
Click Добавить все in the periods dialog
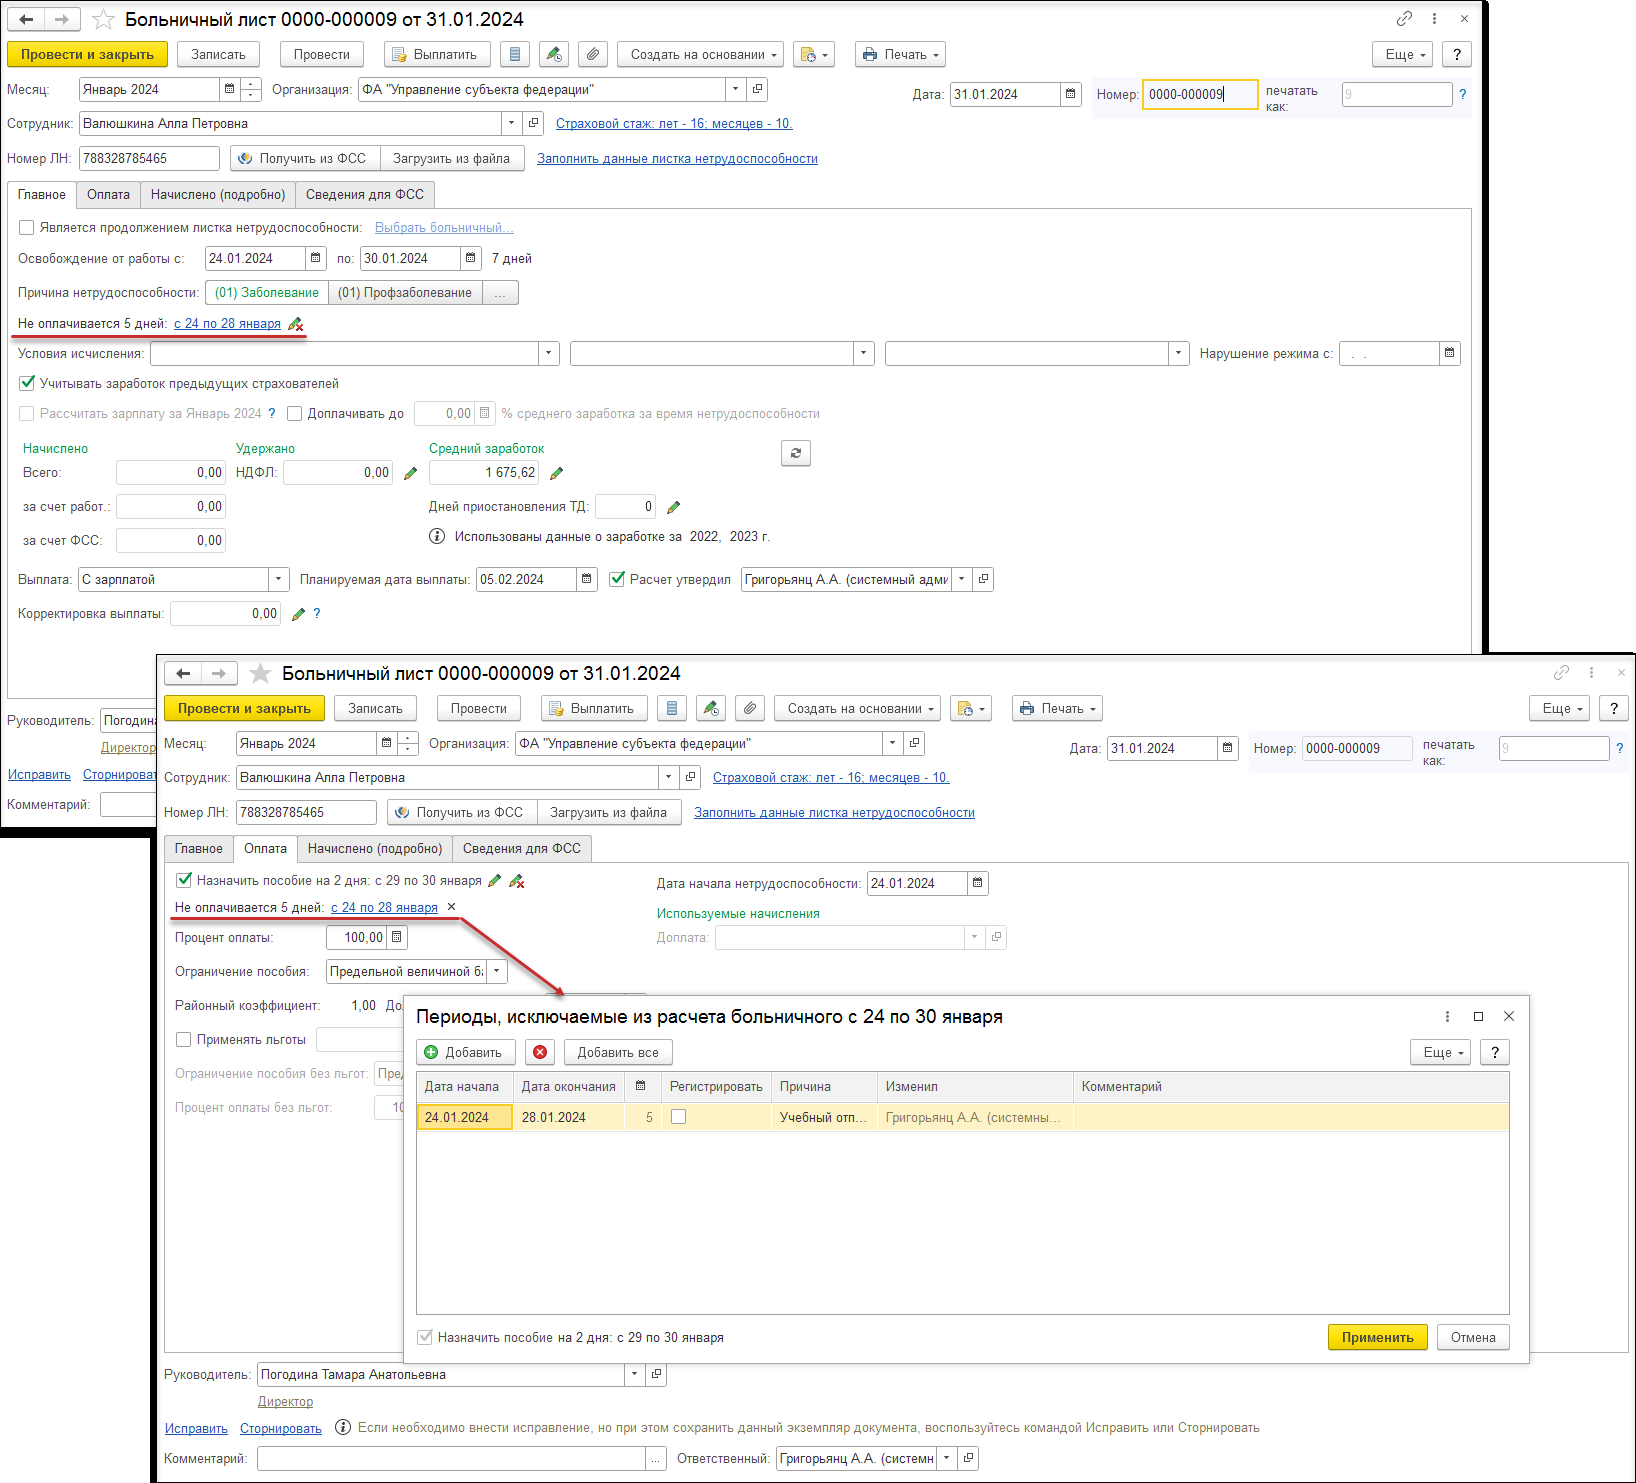[618, 1052]
